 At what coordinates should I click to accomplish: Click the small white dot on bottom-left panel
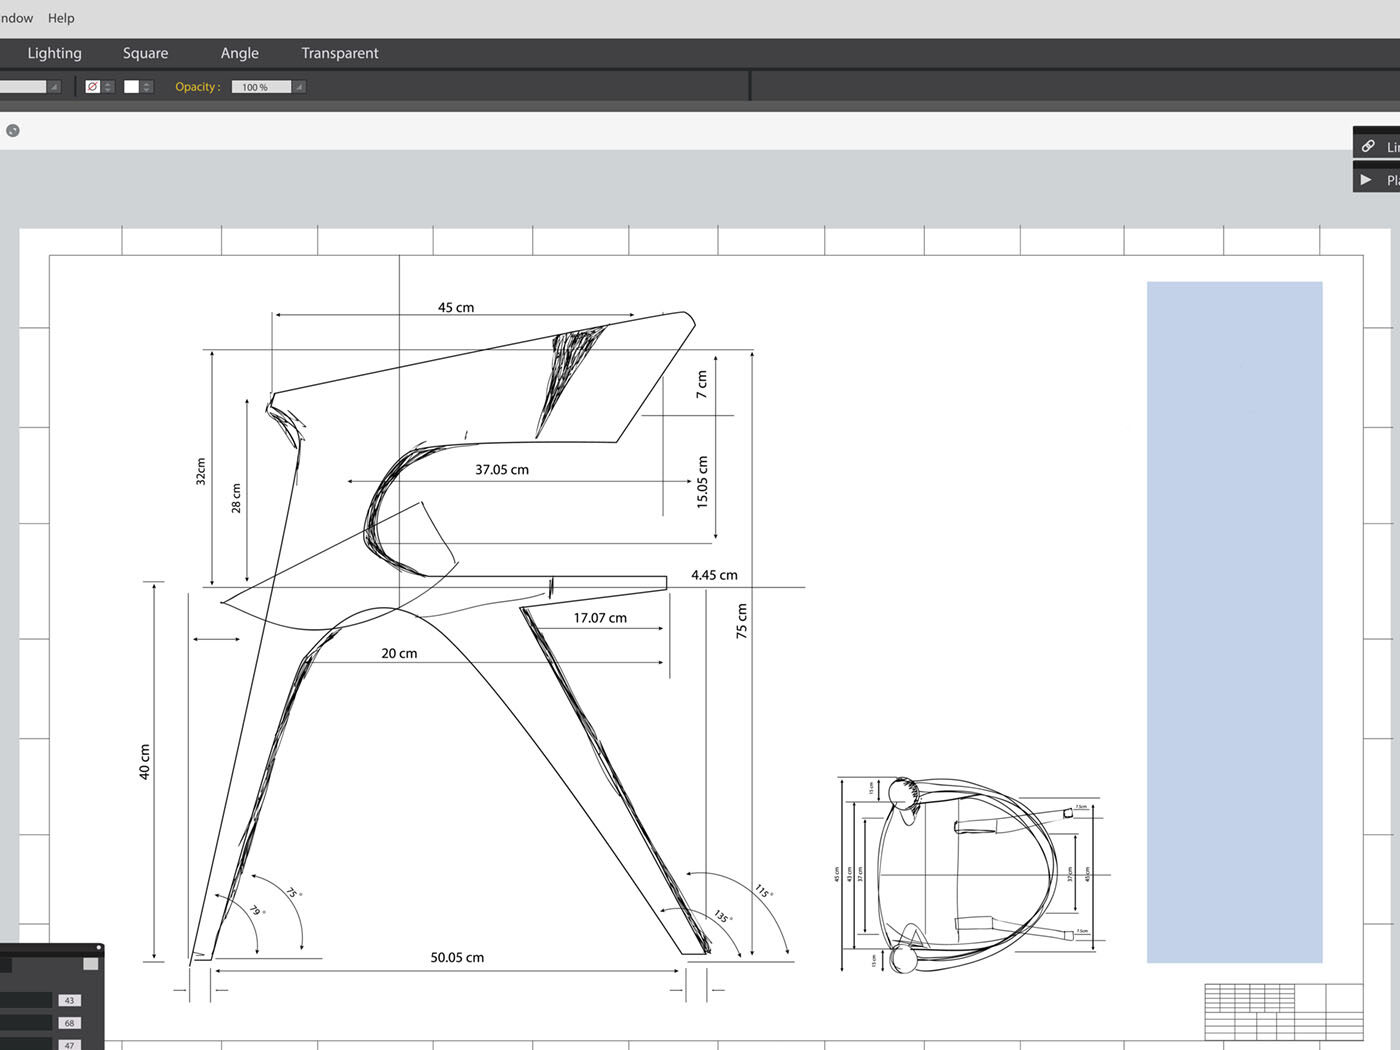click(98, 947)
